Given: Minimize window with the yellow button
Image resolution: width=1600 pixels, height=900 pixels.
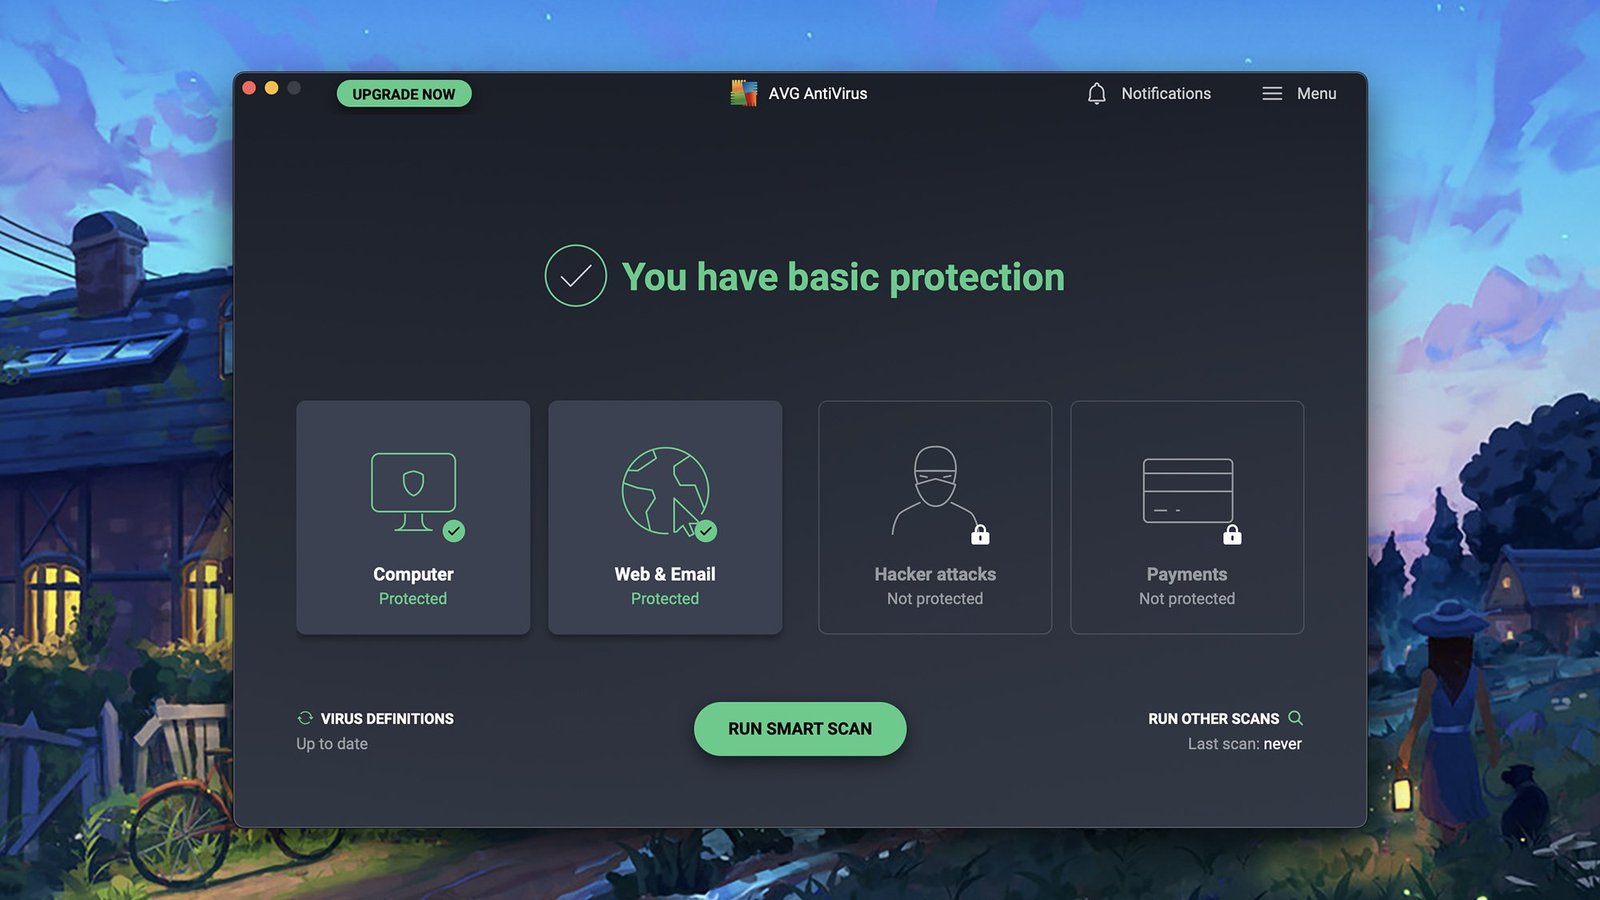Looking at the screenshot, I should tap(271, 88).
